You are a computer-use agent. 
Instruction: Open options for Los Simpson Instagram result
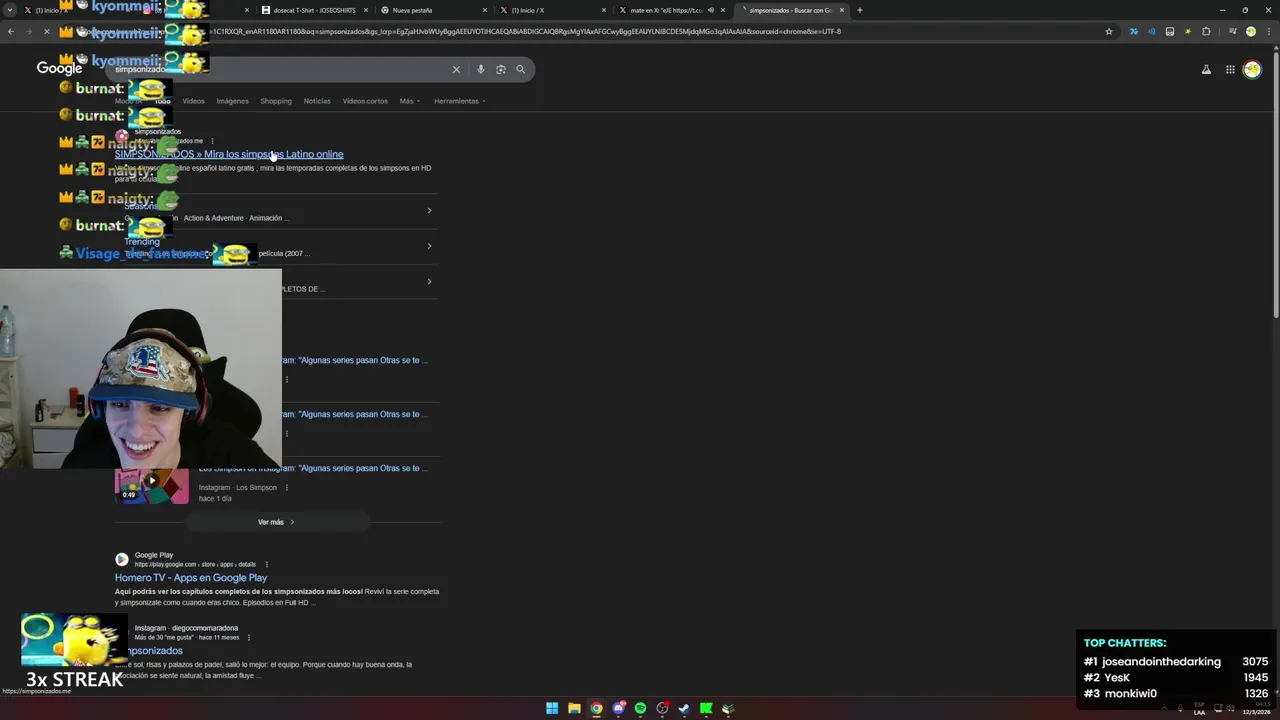pos(286,487)
